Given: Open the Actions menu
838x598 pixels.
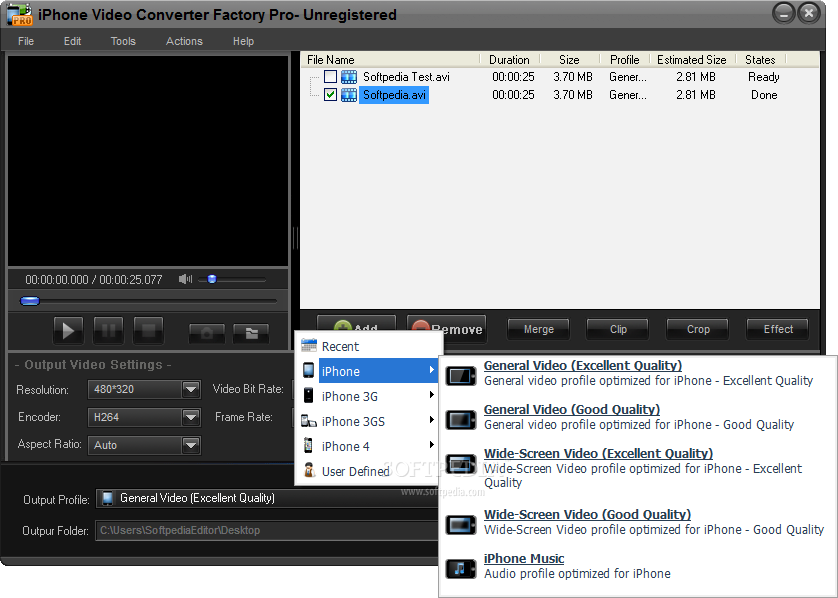Looking at the screenshot, I should 184,41.
